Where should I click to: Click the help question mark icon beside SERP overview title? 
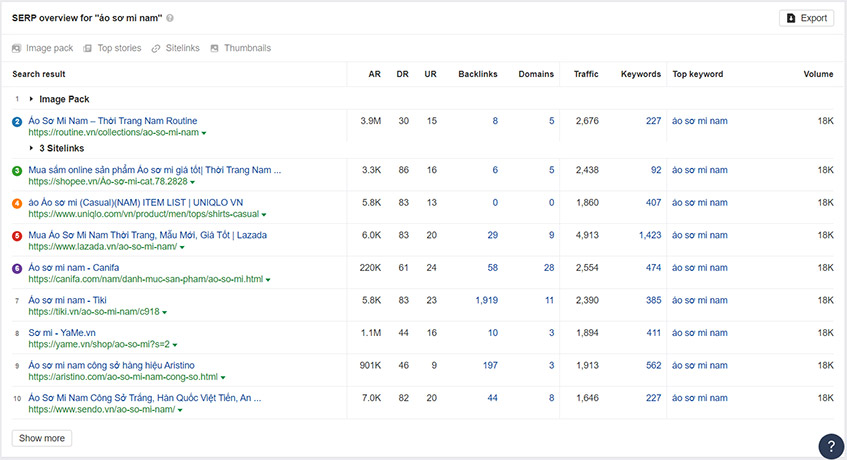pos(170,18)
